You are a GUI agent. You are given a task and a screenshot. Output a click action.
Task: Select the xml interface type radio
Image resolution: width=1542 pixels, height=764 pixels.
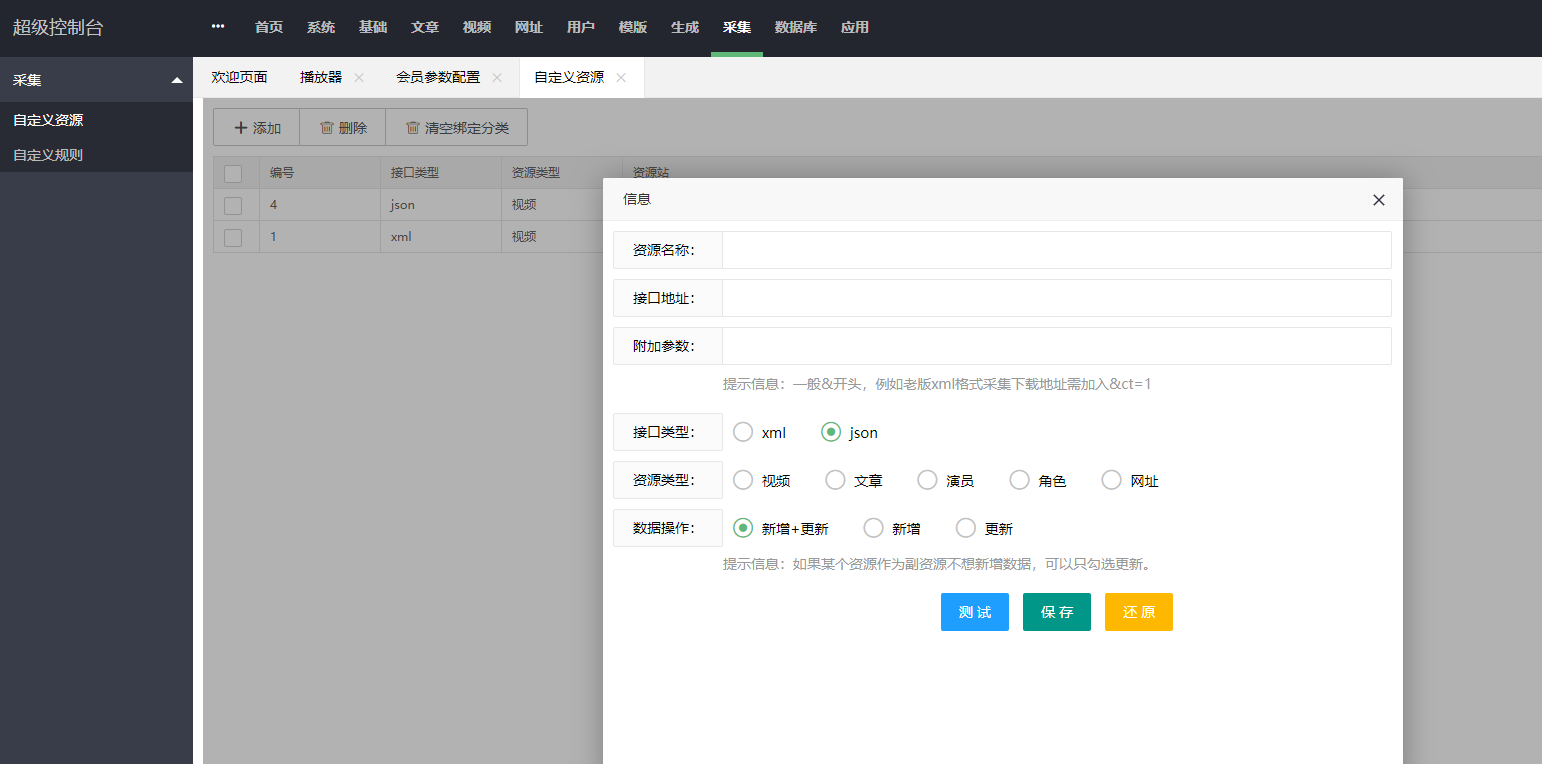point(743,432)
